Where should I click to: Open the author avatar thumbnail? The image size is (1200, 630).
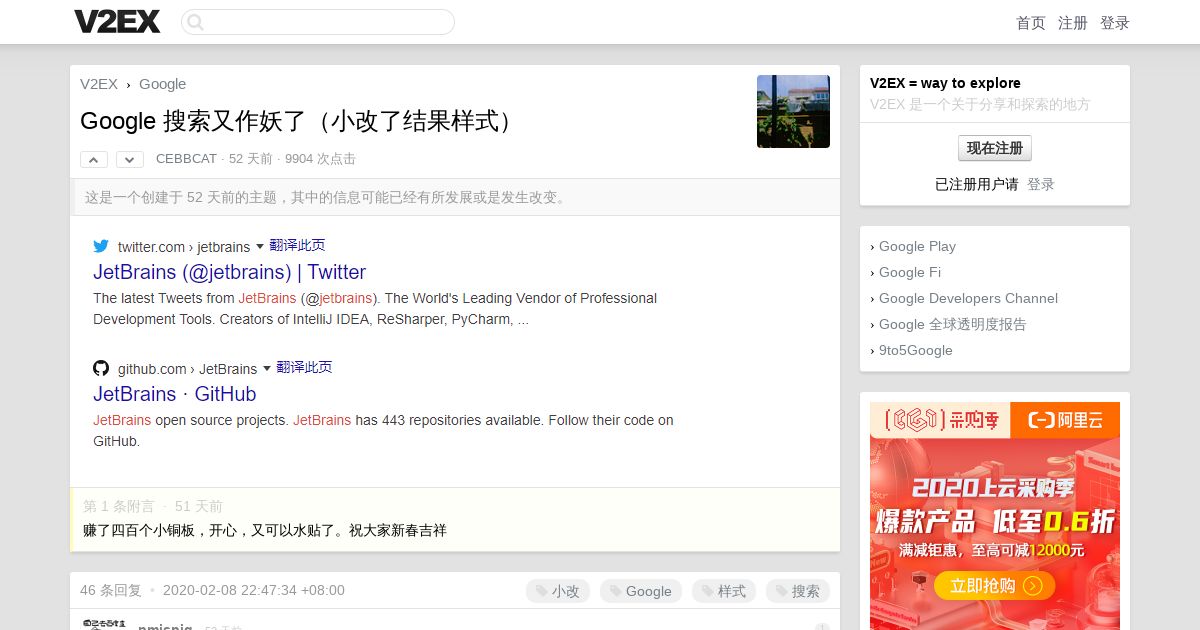coord(793,111)
